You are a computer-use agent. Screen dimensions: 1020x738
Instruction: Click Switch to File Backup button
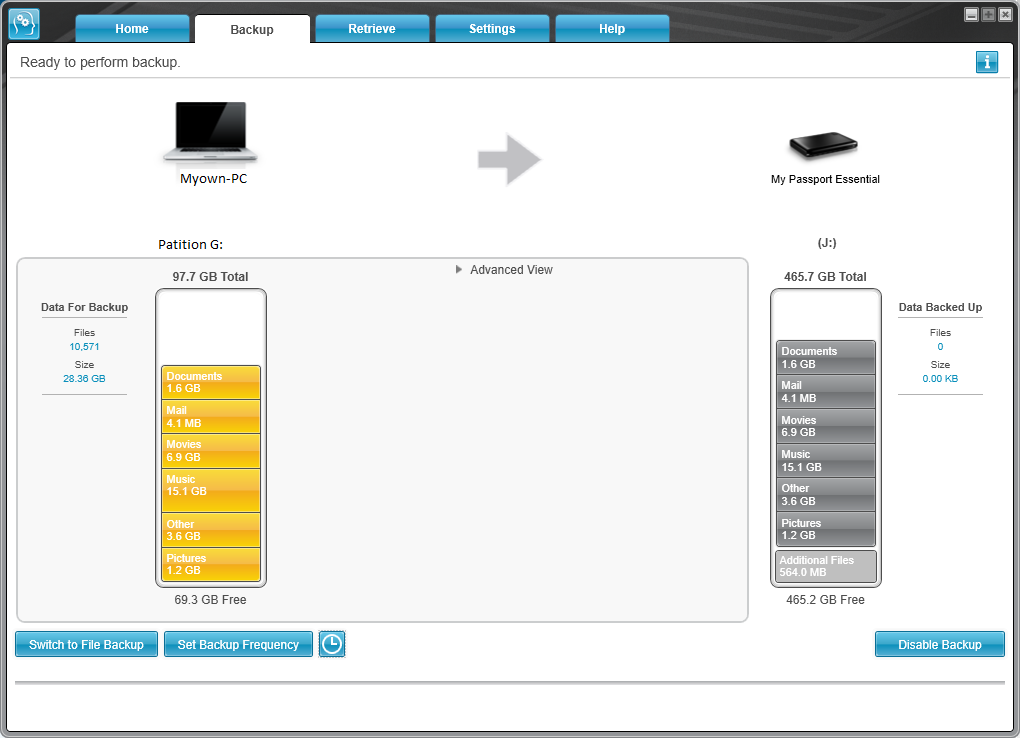(87, 644)
